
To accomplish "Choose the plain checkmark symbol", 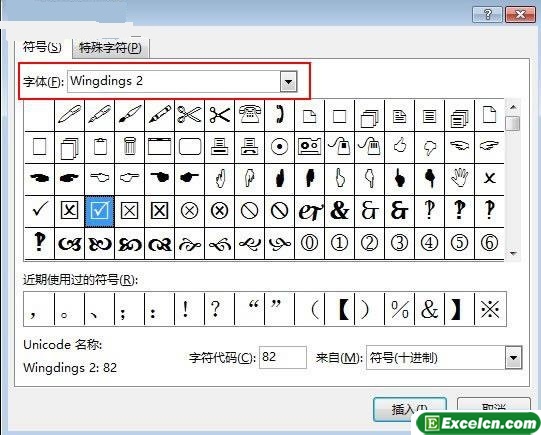I will click(x=39, y=210).
